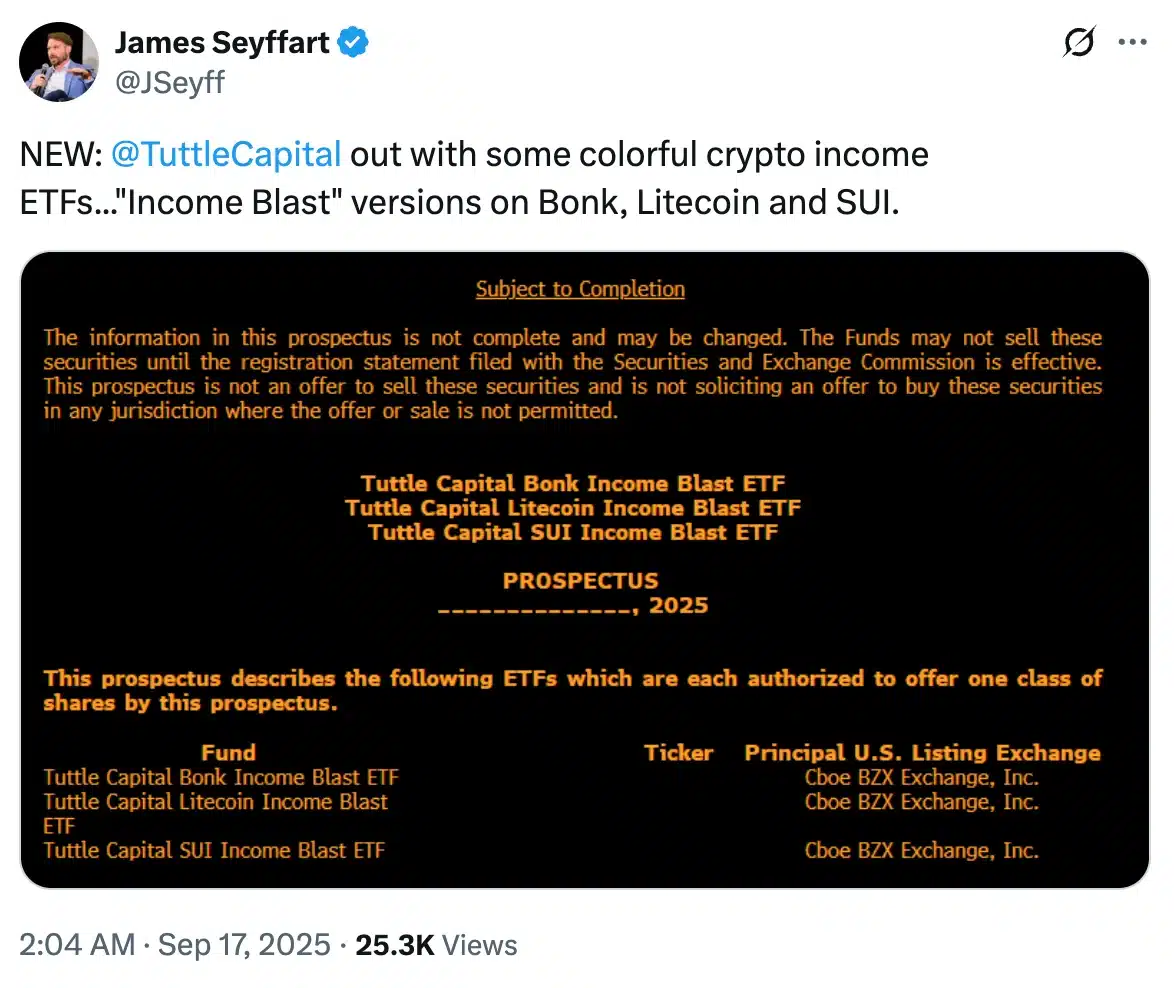Click the 2:04 AM Sep 17 timestamp

pyautogui.click(x=175, y=945)
